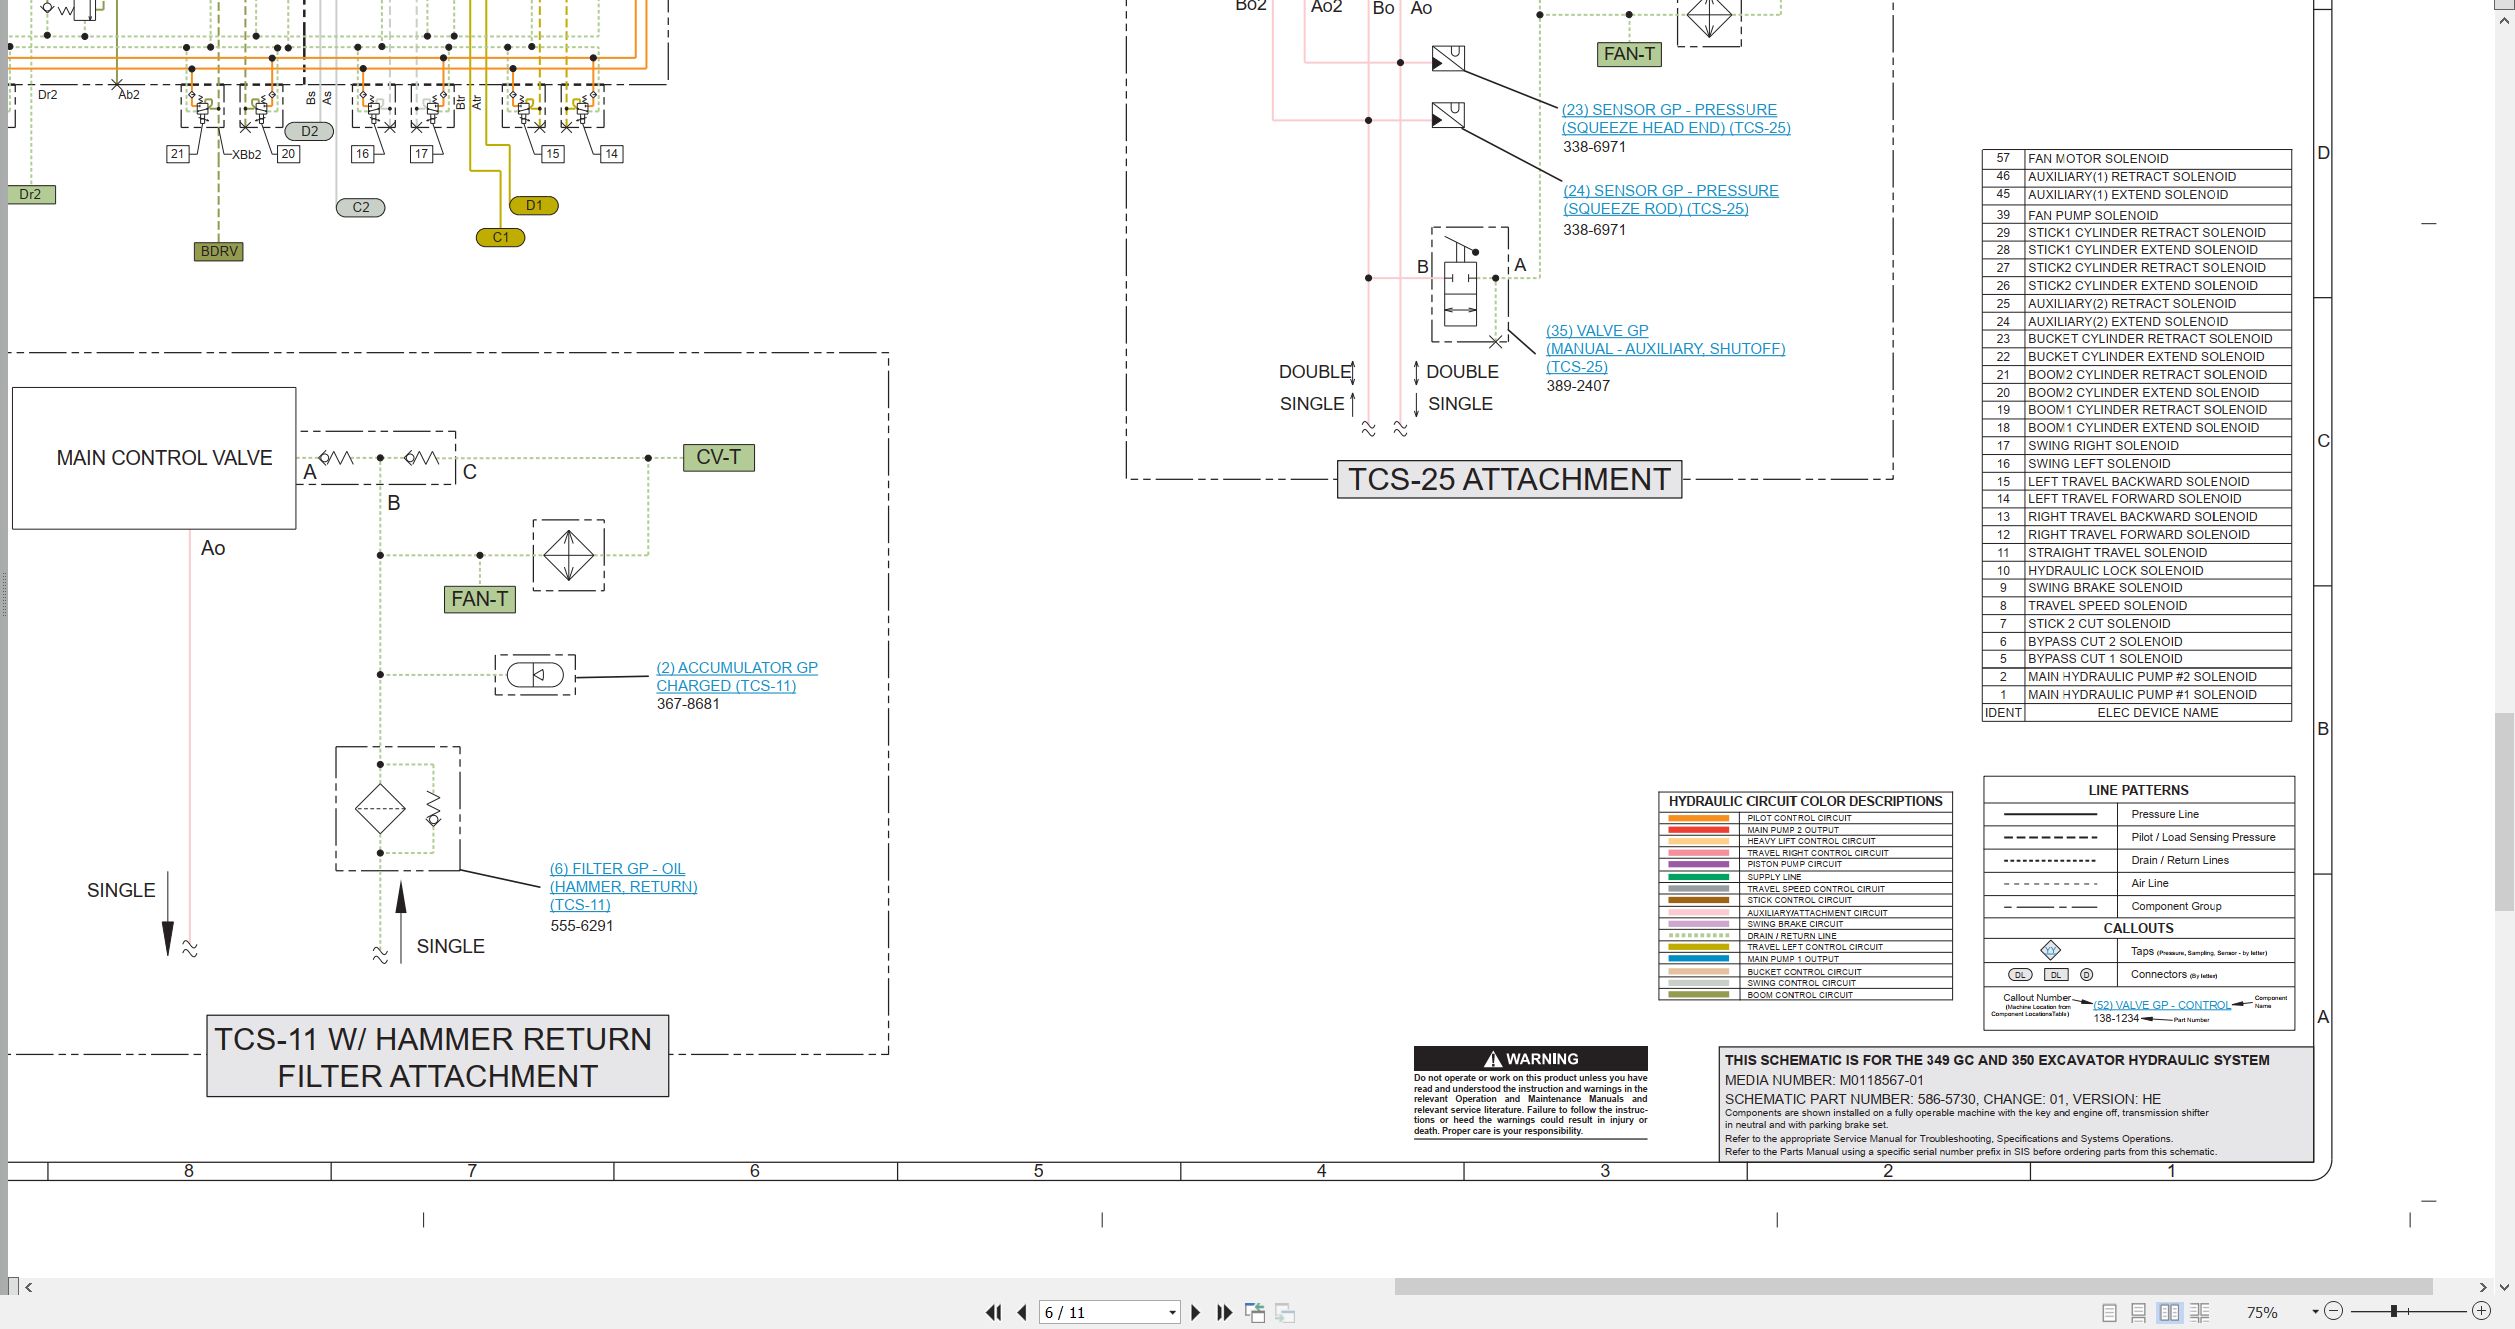Jump to the last page
This screenshot has height=1329, width=2515.
point(1224,1312)
